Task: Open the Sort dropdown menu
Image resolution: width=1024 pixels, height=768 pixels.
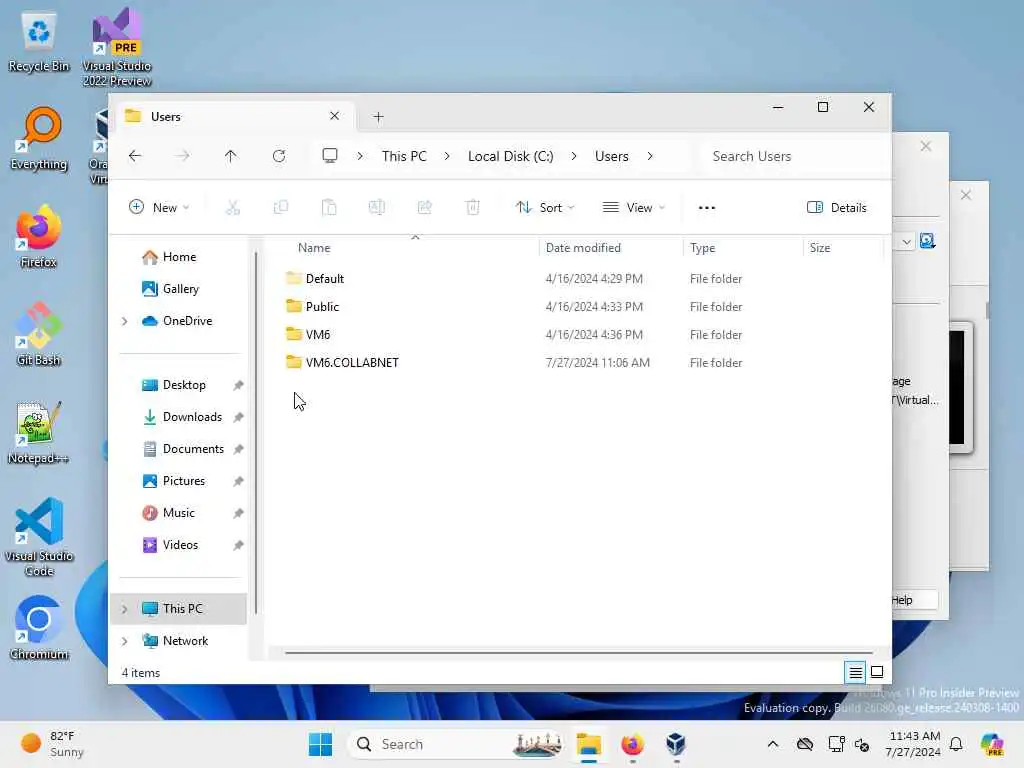Action: click(x=545, y=208)
